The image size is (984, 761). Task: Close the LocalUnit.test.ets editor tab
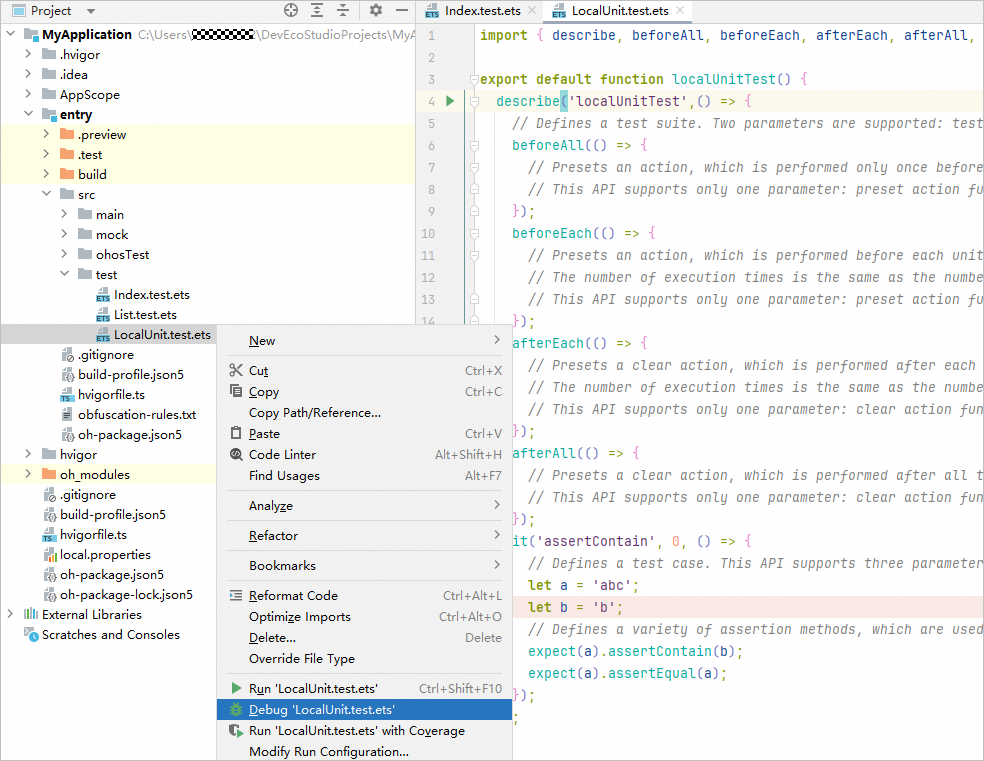click(681, 11)
